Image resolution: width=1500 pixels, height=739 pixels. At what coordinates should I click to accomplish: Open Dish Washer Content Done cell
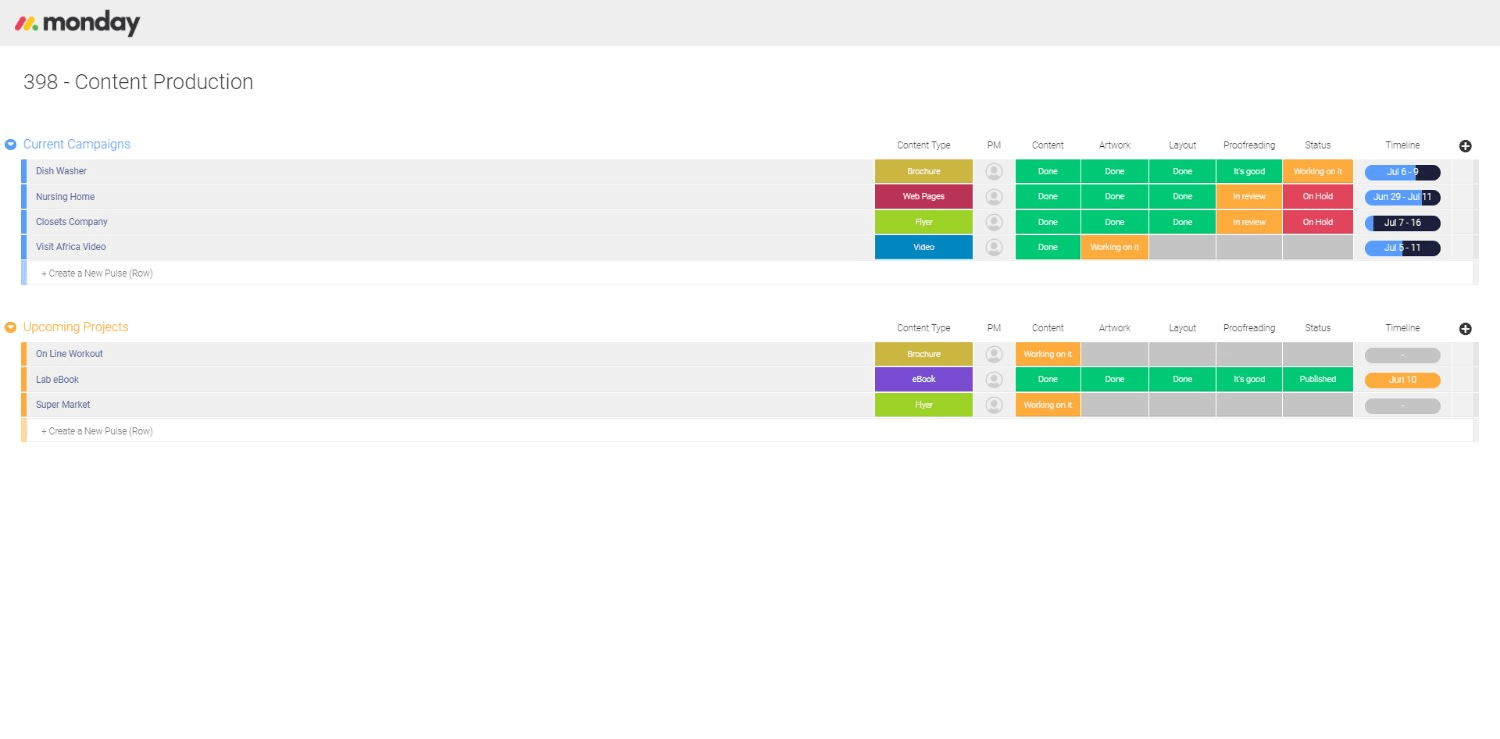click(x=1048, y=171)
